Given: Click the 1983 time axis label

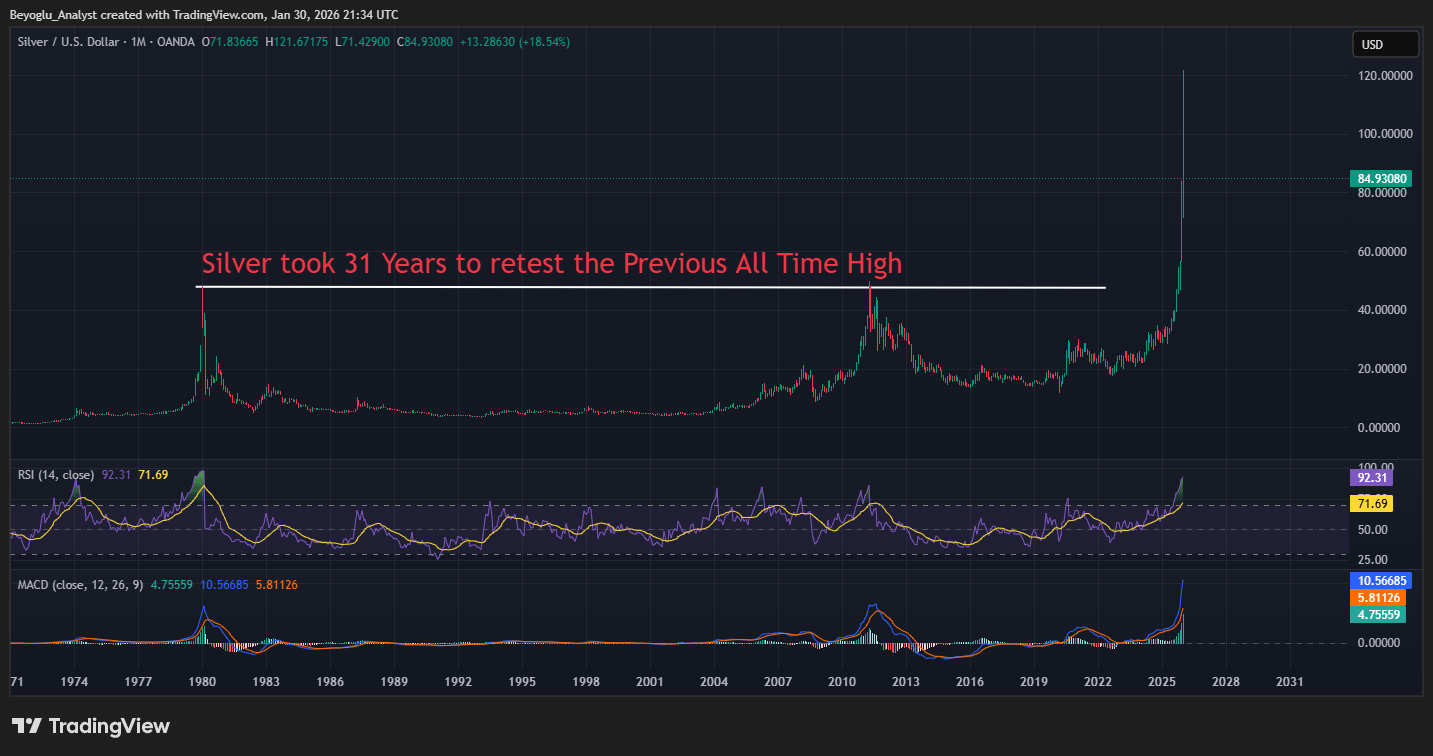Looking at the screenshot, I should point(266,681).
